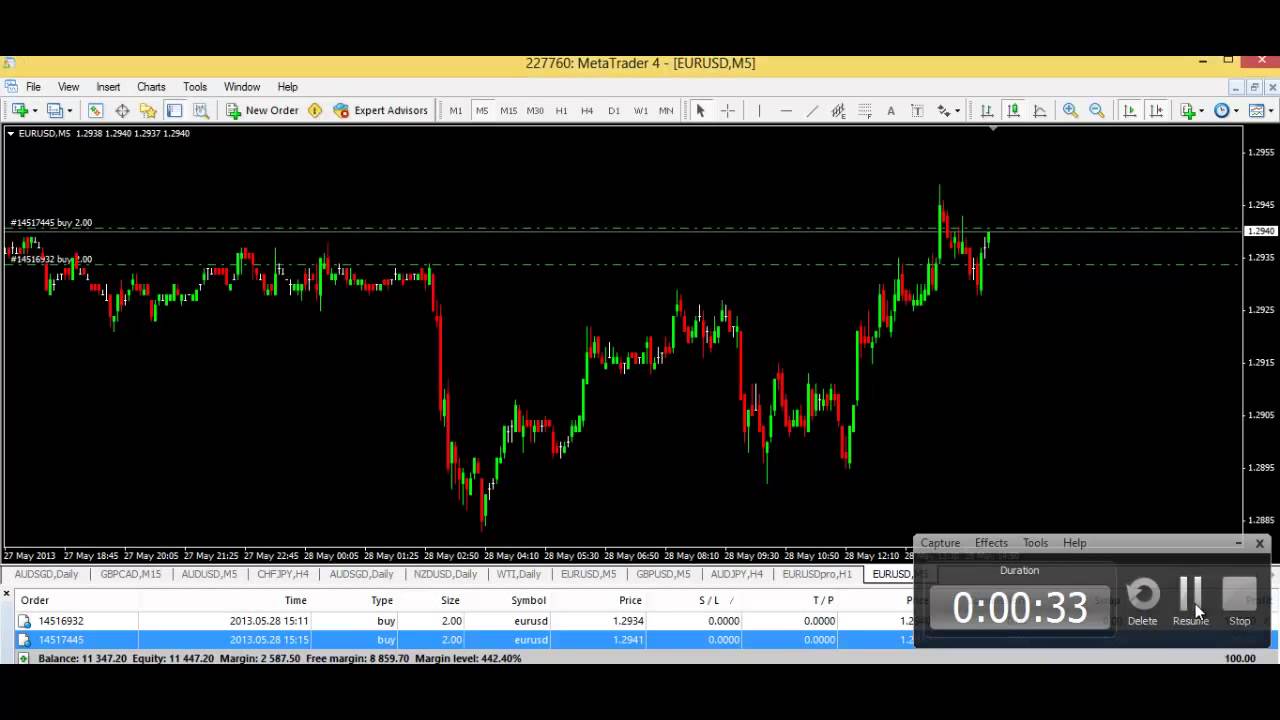The width and height of the screenshot is (1280, 720).
Task: Expand the New Chart dropdown arrow
Action: click(x=35, y=110)
